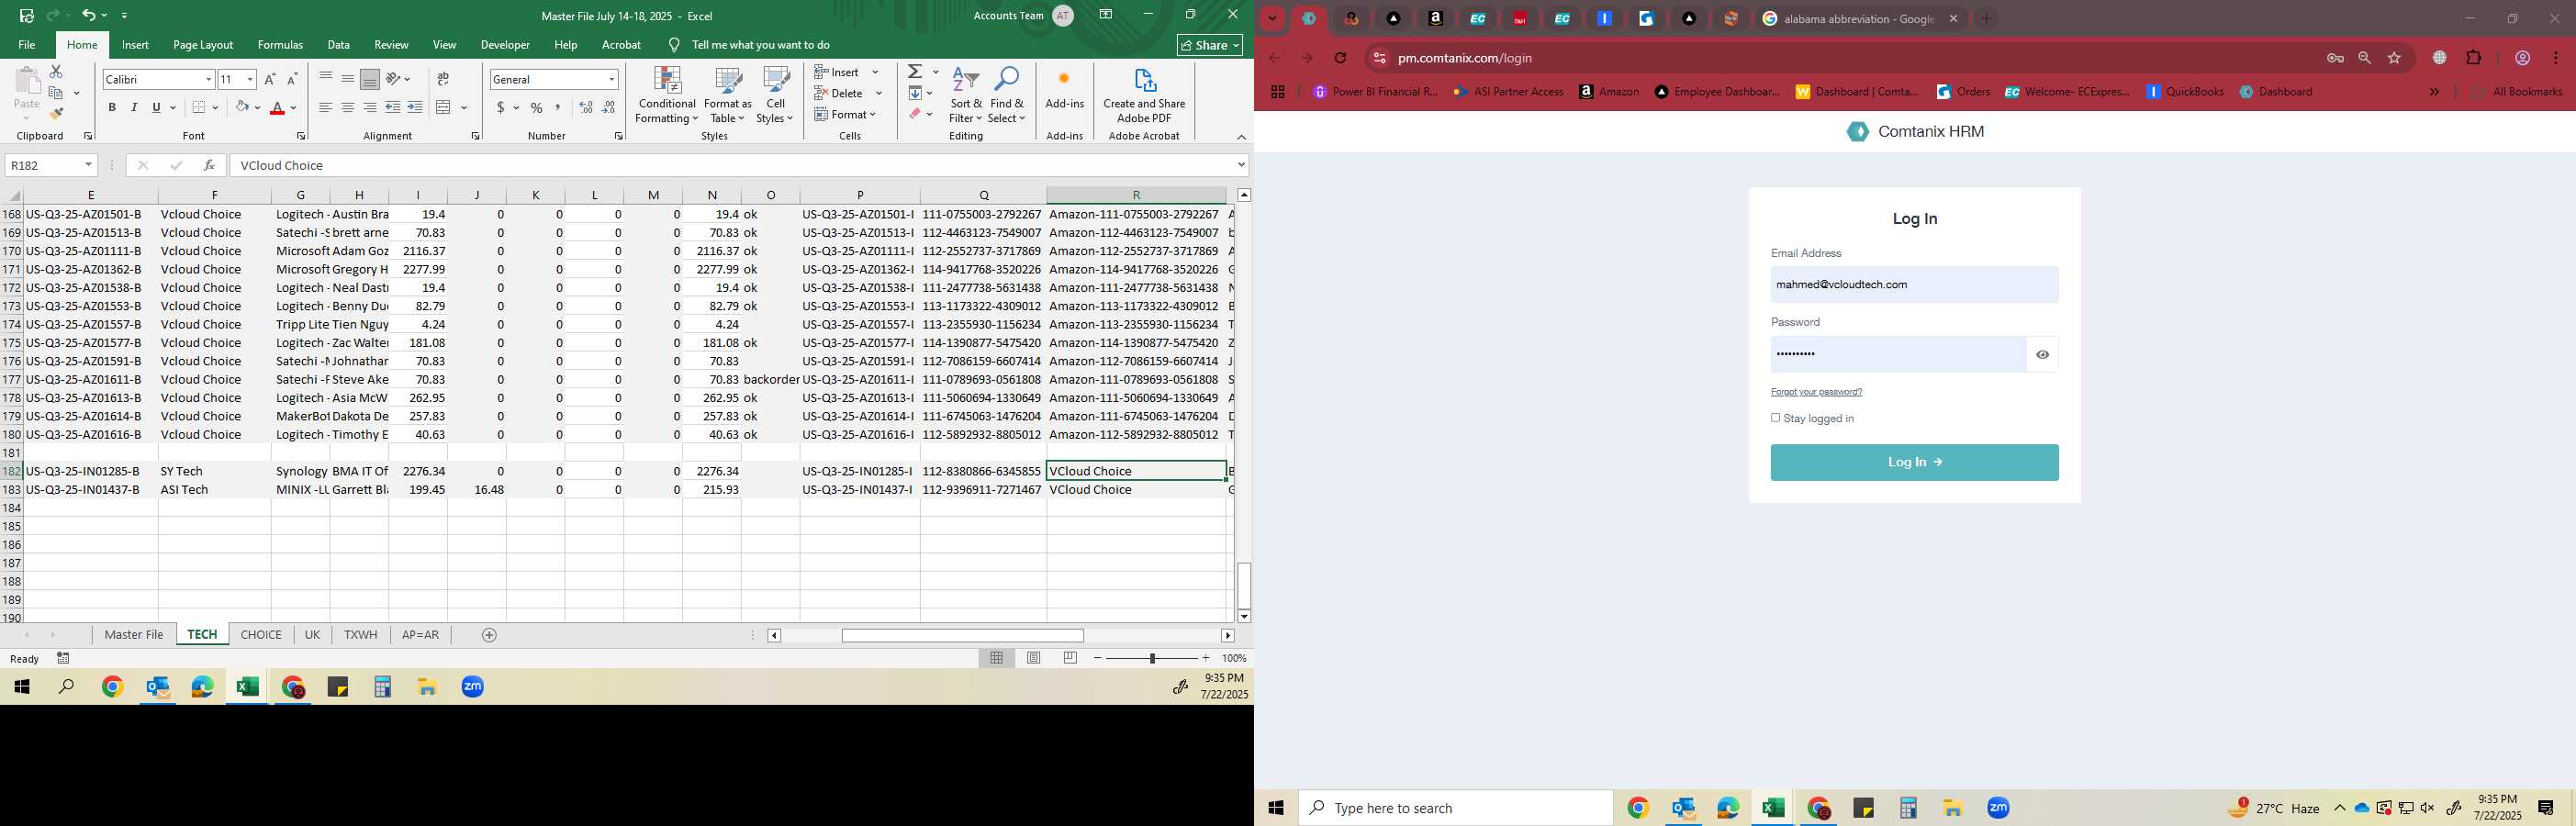Switch to the Master File worksheet tab
The width and height of the screenshot is (2576, 826).
click(x=134, y=635)
